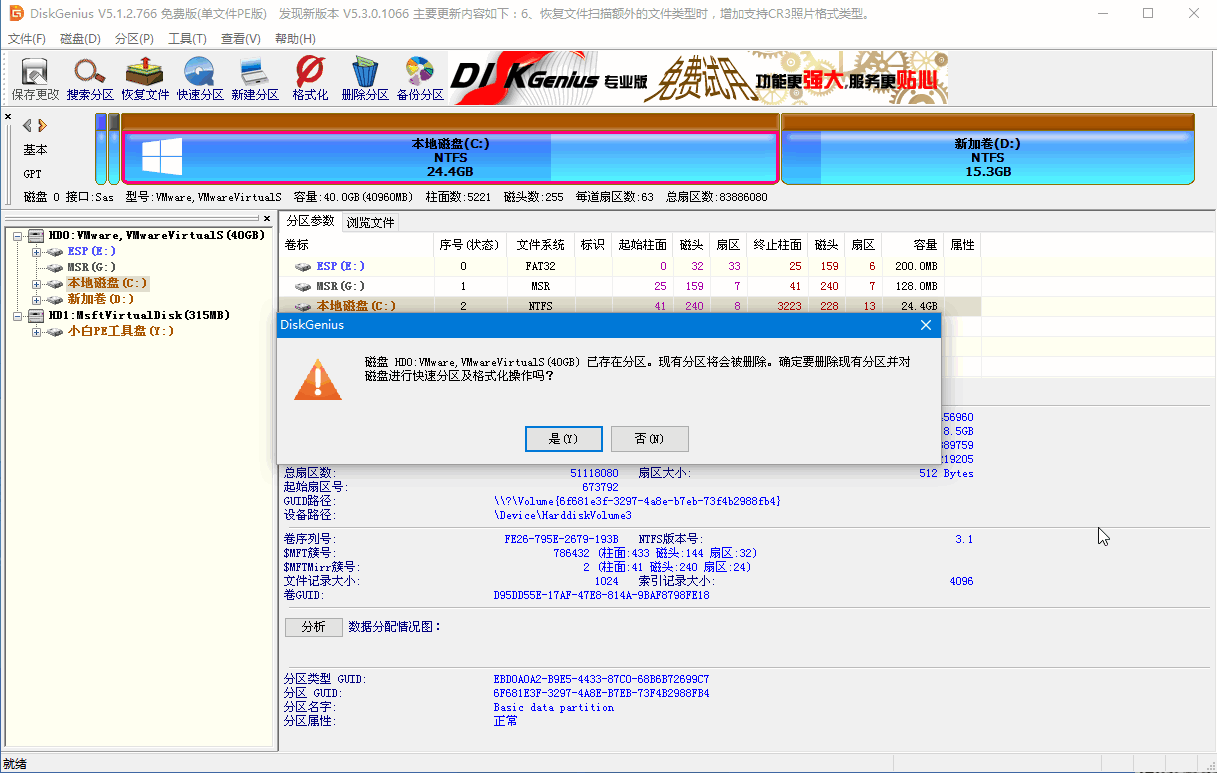
Task: Click the 分析 data analysis button
Action: coord(313,627)
